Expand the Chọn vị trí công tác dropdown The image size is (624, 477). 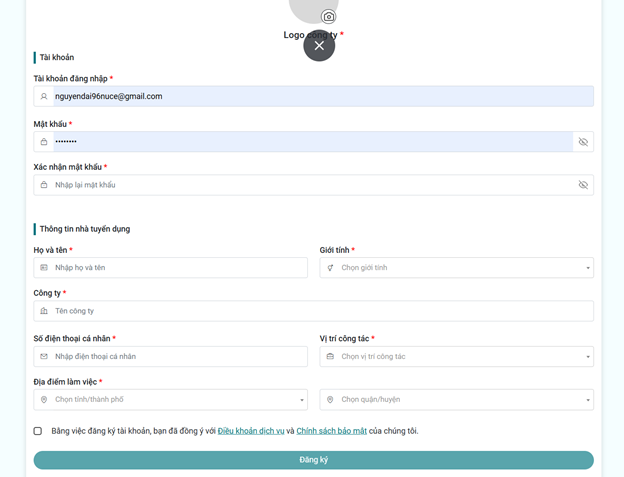coord(460,357)
